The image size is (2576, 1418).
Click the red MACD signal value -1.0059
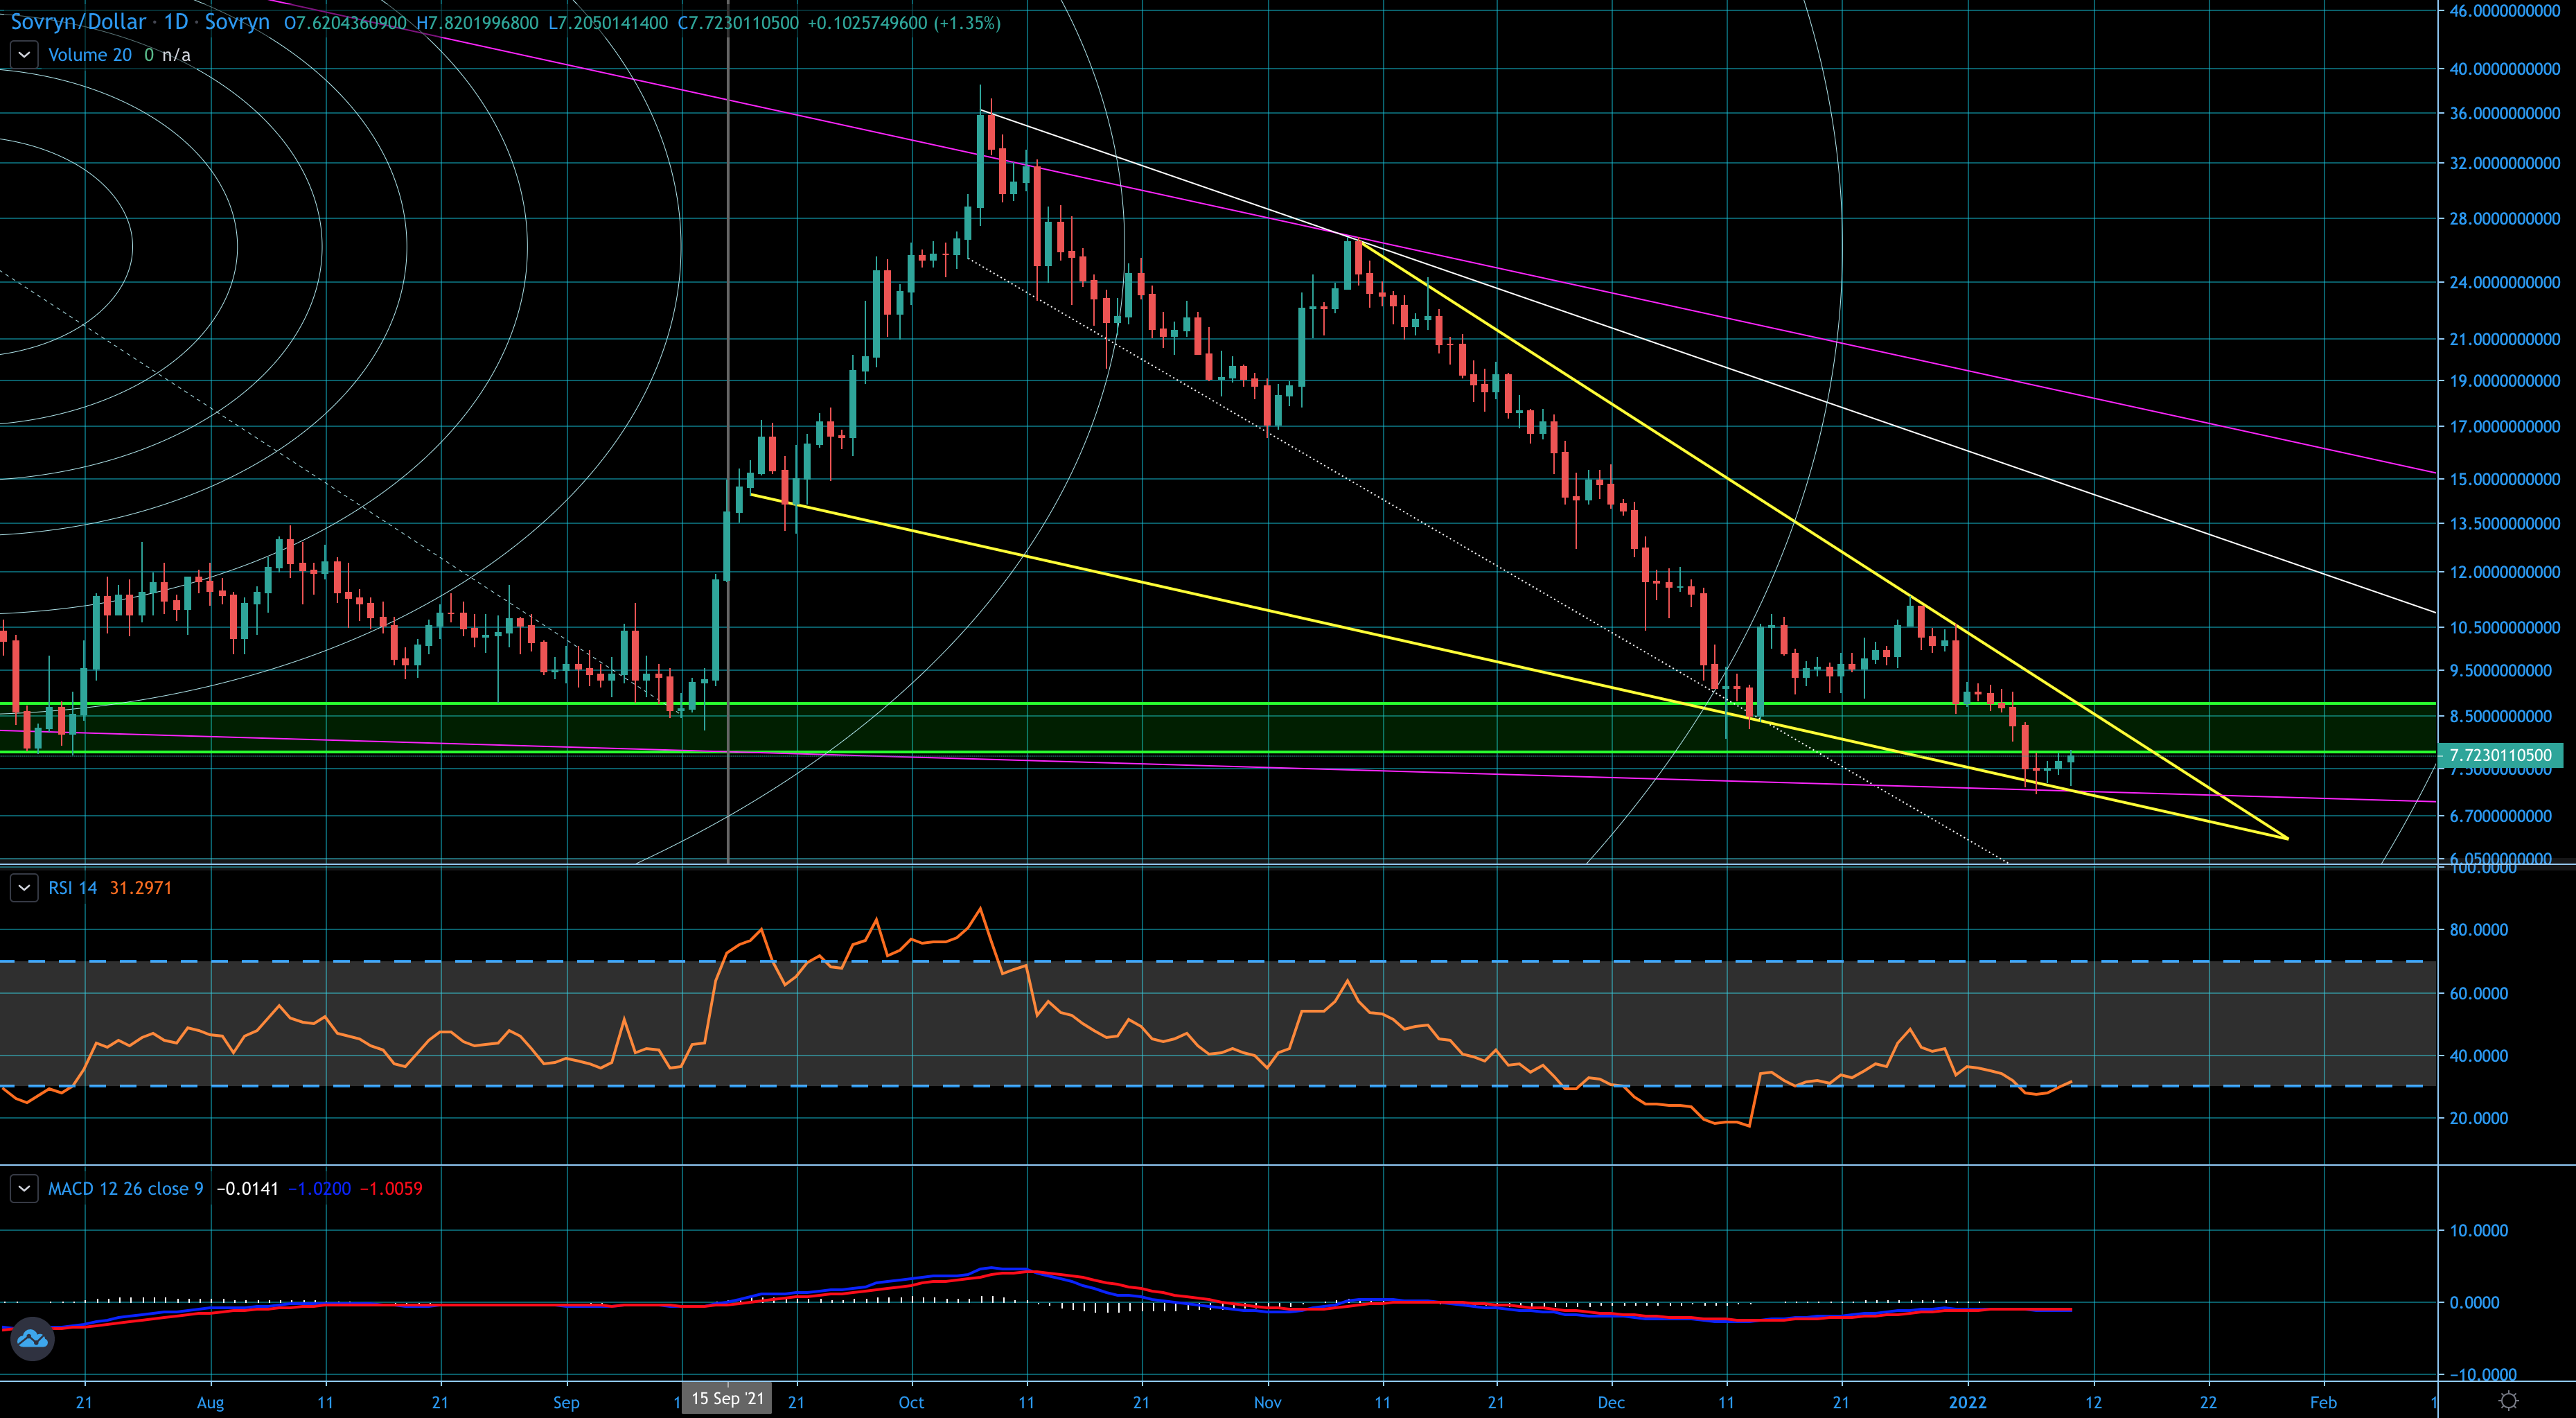[x=391, y=1189]
